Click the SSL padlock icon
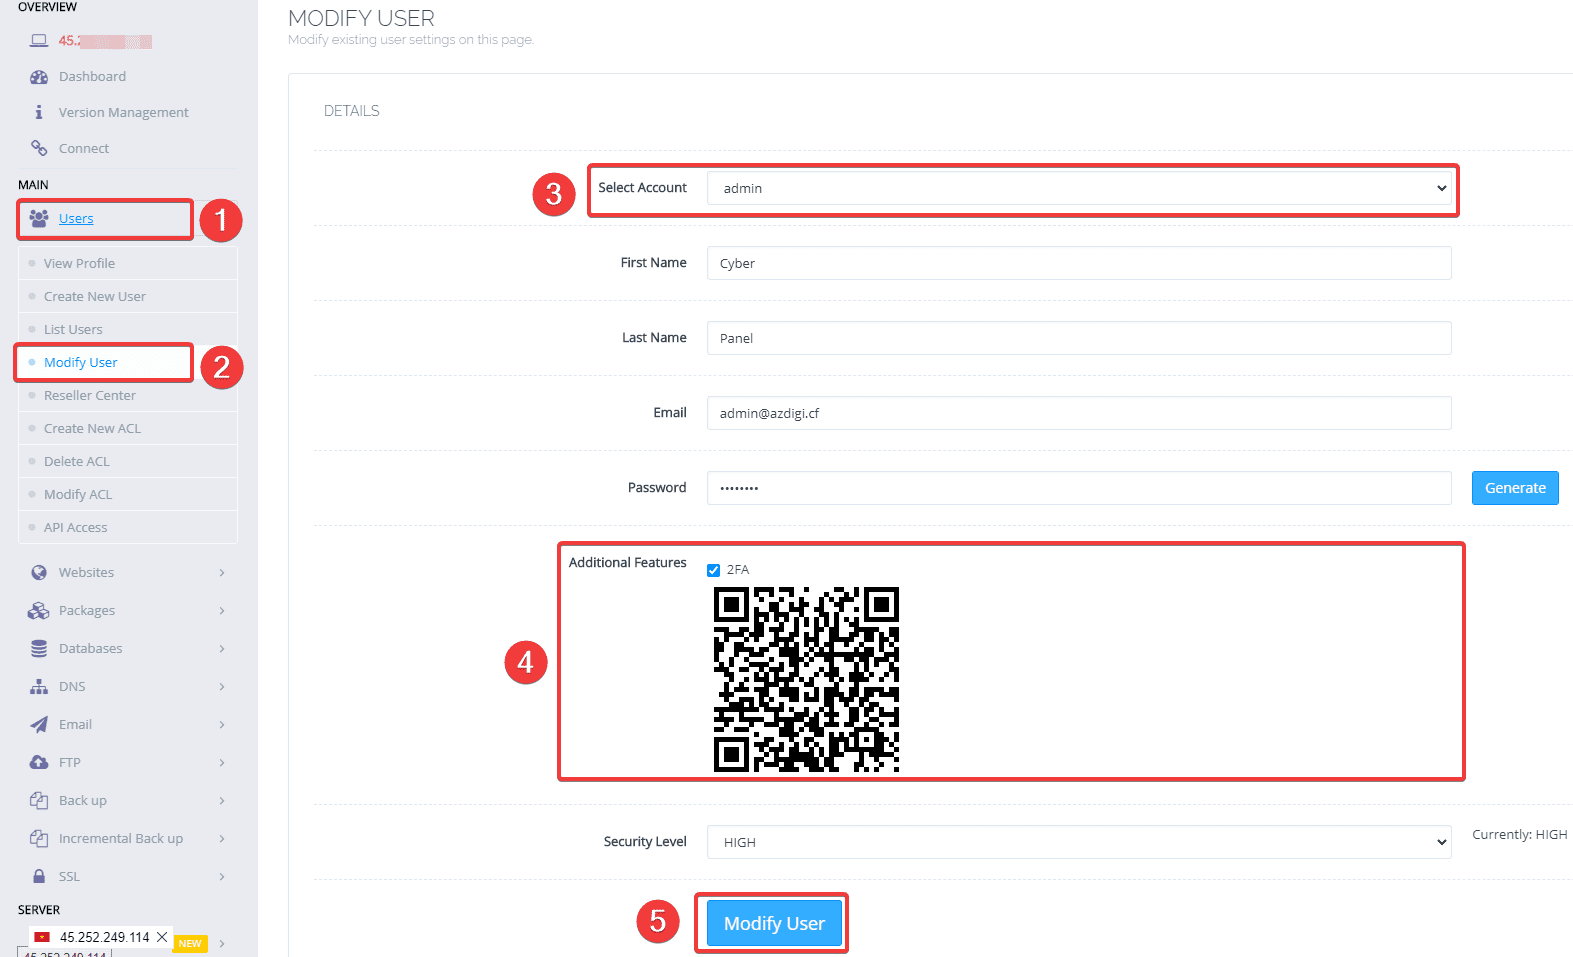Image resolution: width=1573 pixels, height=957 pixels. point(39,877)
